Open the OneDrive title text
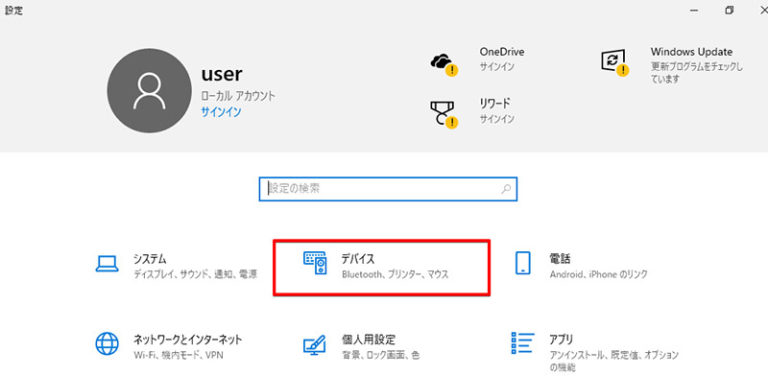Image resolution: width=768 pixels, height=376 pixels. 502,52
